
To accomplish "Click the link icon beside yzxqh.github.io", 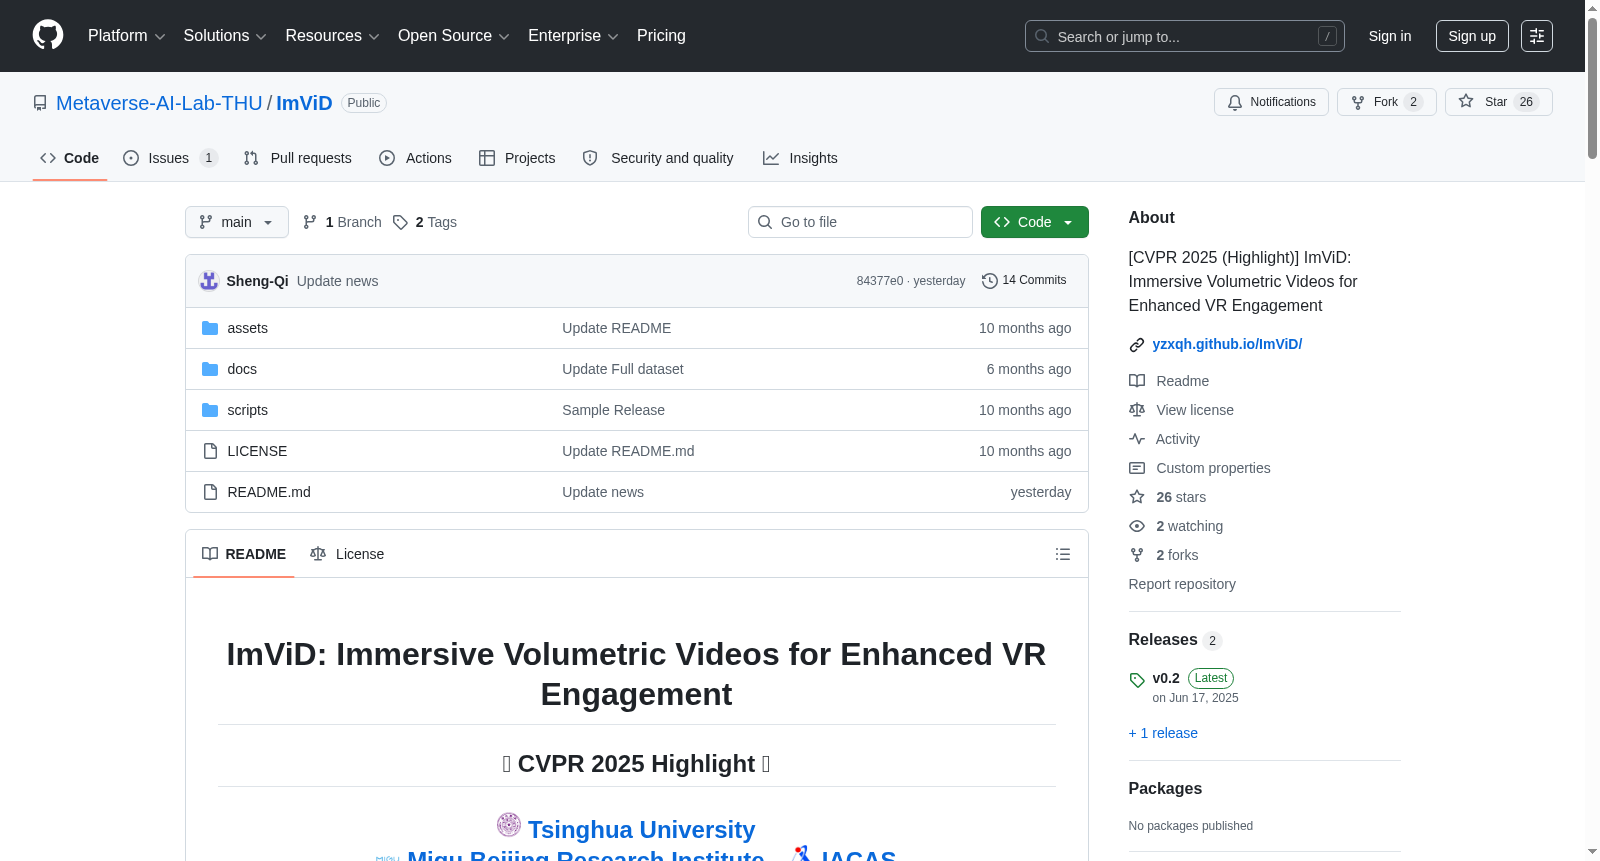I will click(1137, 345).
